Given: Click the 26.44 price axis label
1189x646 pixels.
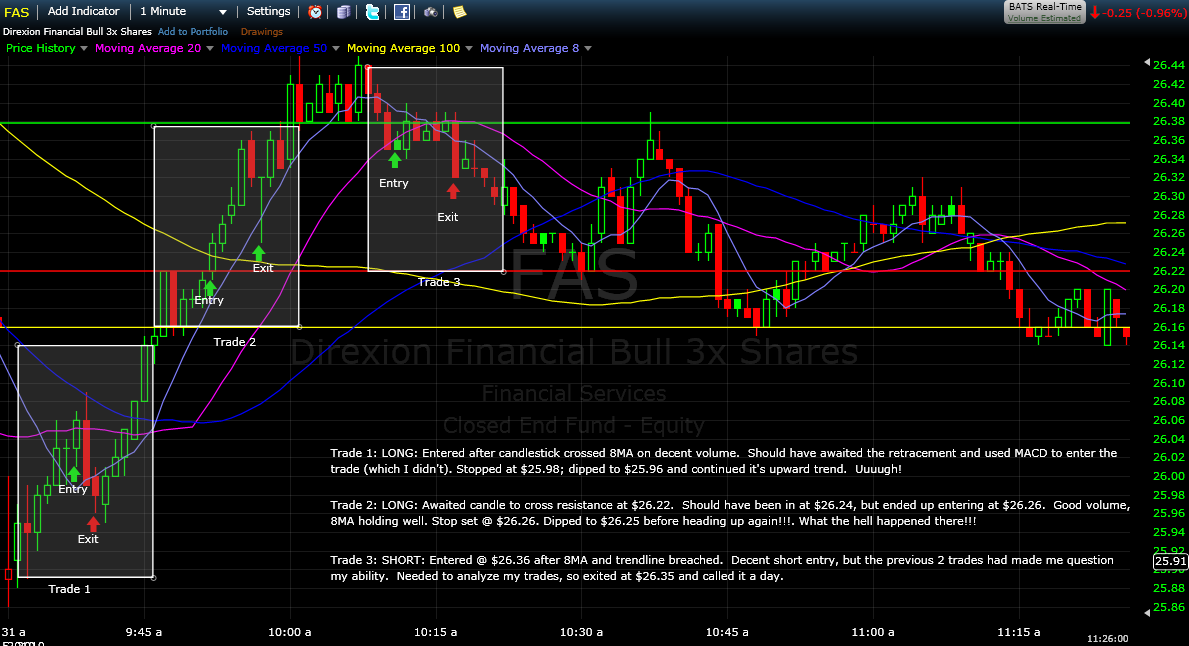Looking at the screenshot, I should click(1169, 65).
